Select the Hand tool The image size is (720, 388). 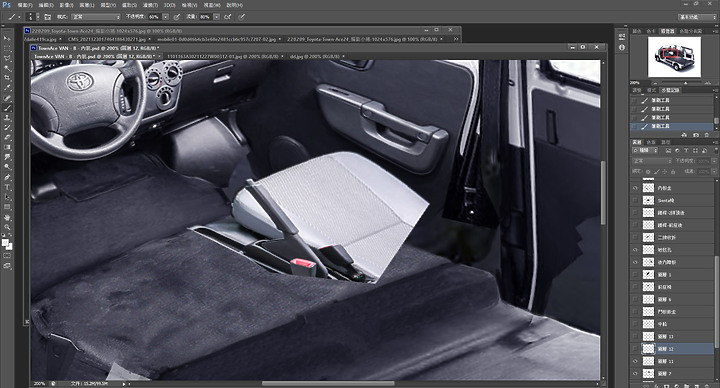(x=7, y=217)
